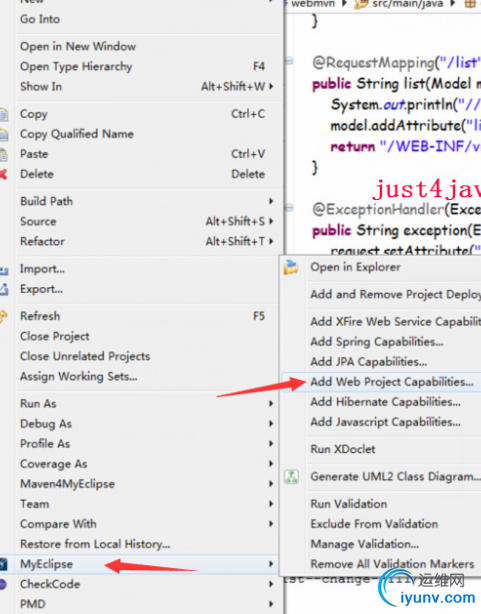Image resolution: width=481 pixels, height=614 pixels.
Task: Click the Open in Explorer folder icon
Action: (x=291, y=267)
